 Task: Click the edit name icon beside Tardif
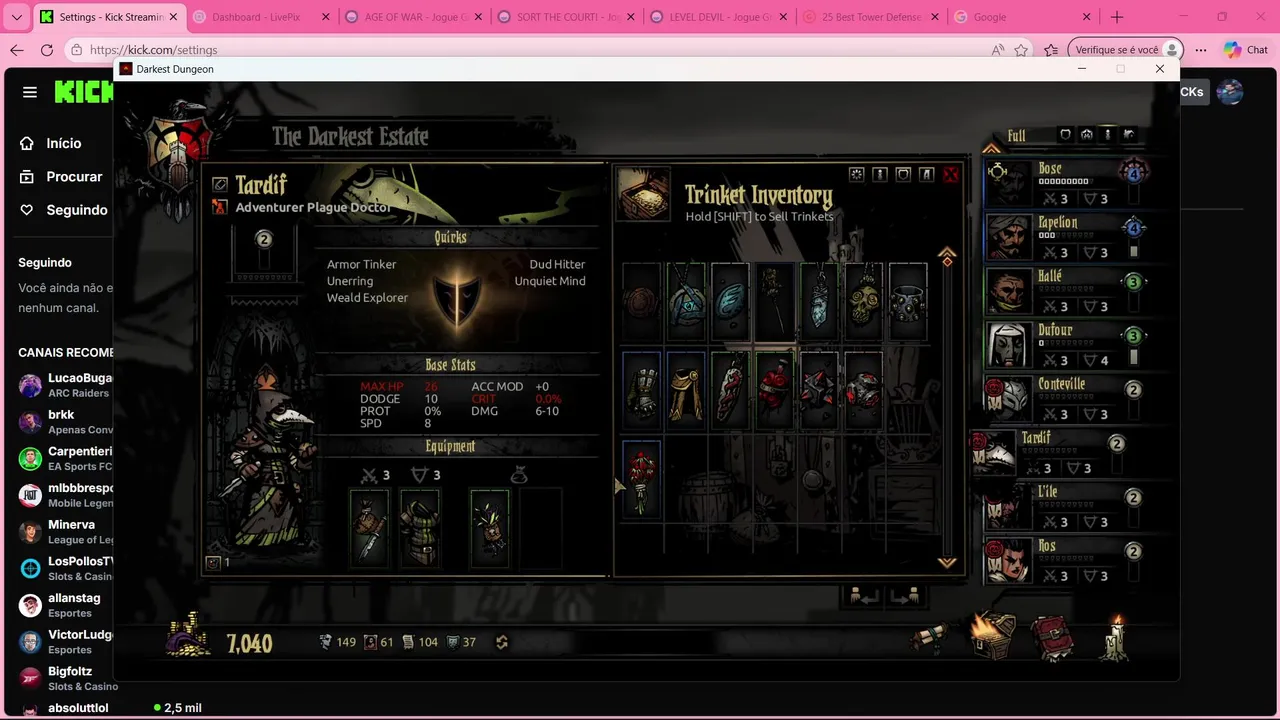pyautogui.click(x=220, y=185)
